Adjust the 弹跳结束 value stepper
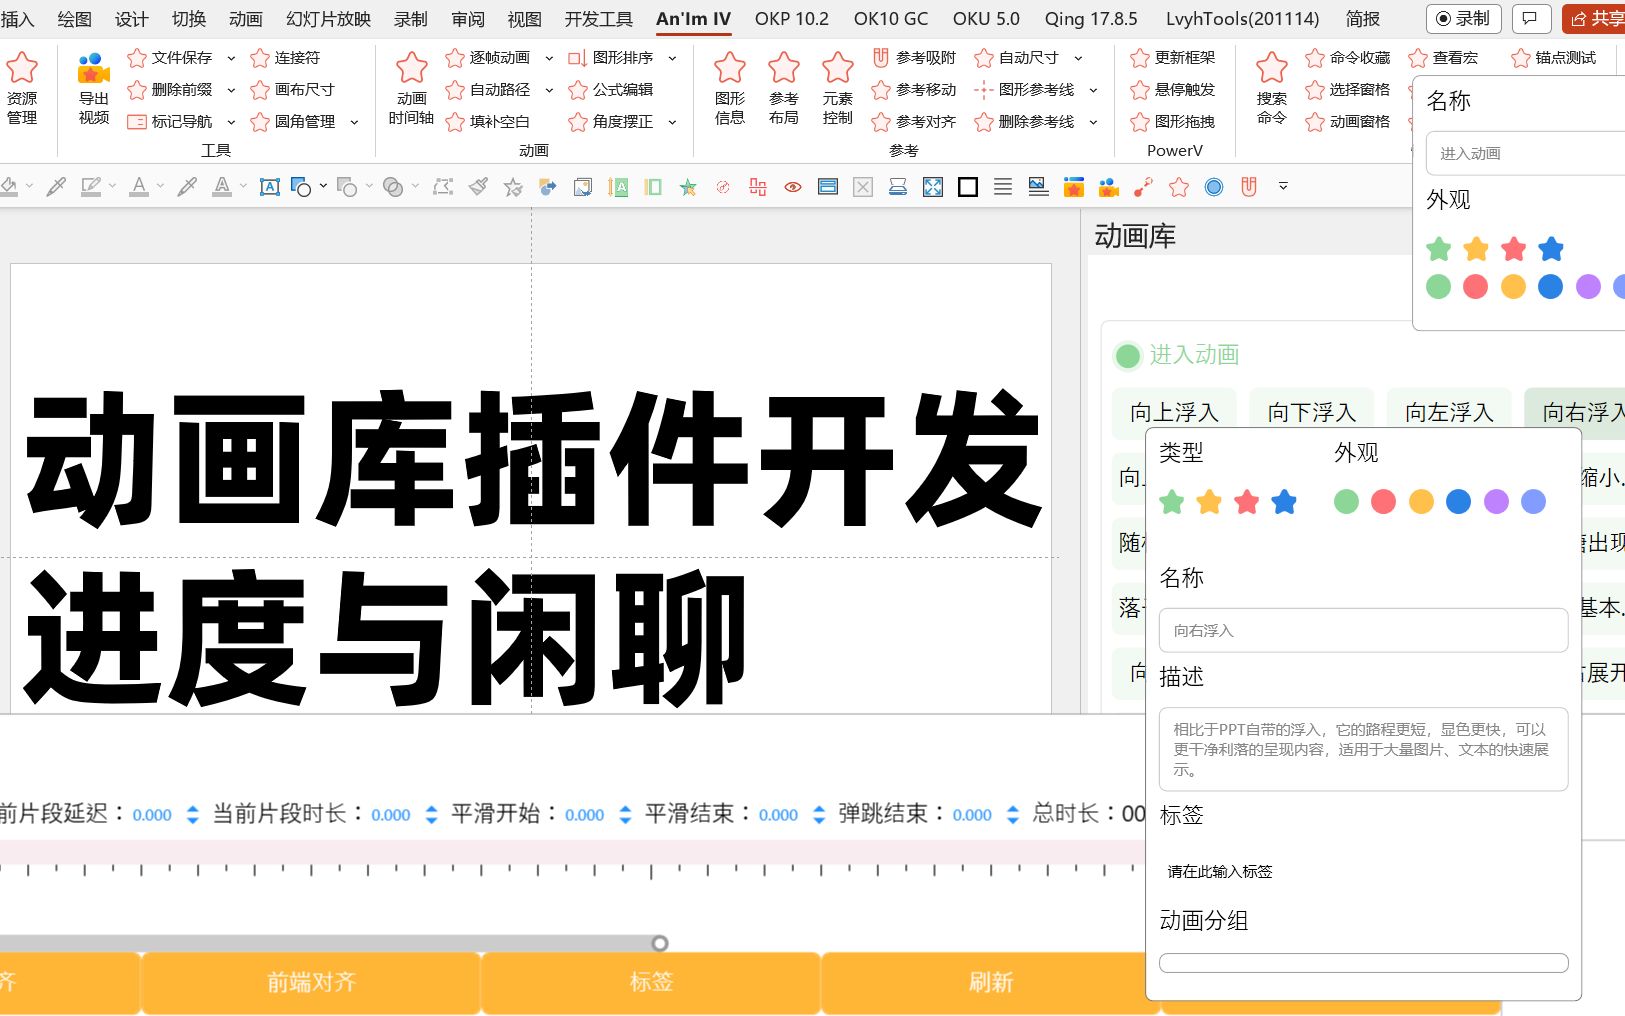The image size is (1625, 1016). pyautogui.click(x=1013, y=815)
